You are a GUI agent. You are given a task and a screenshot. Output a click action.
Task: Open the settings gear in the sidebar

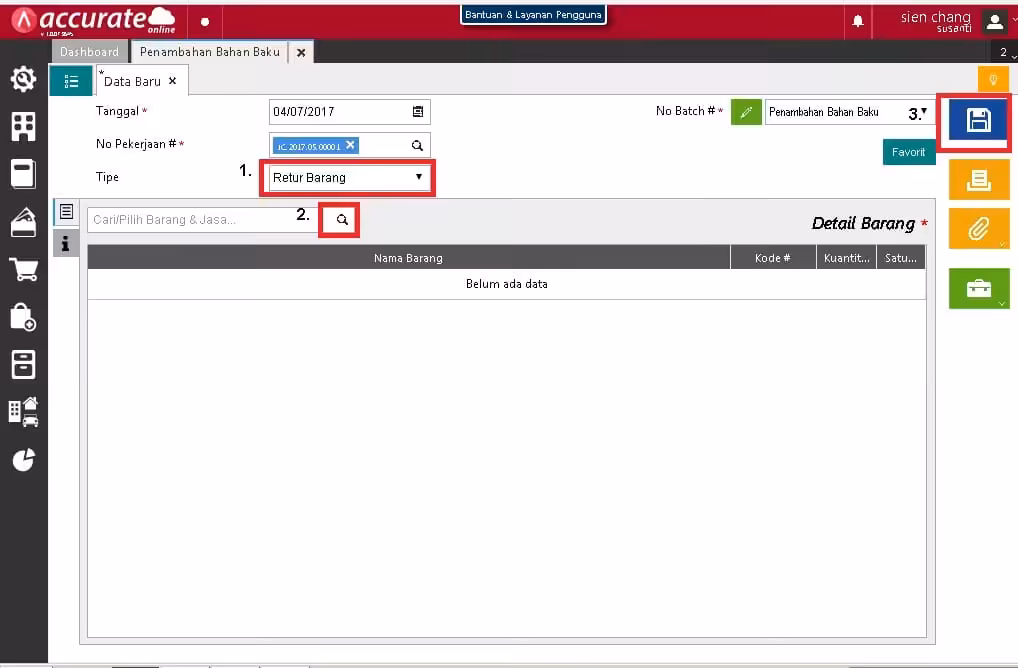click(x=23, y=79)
